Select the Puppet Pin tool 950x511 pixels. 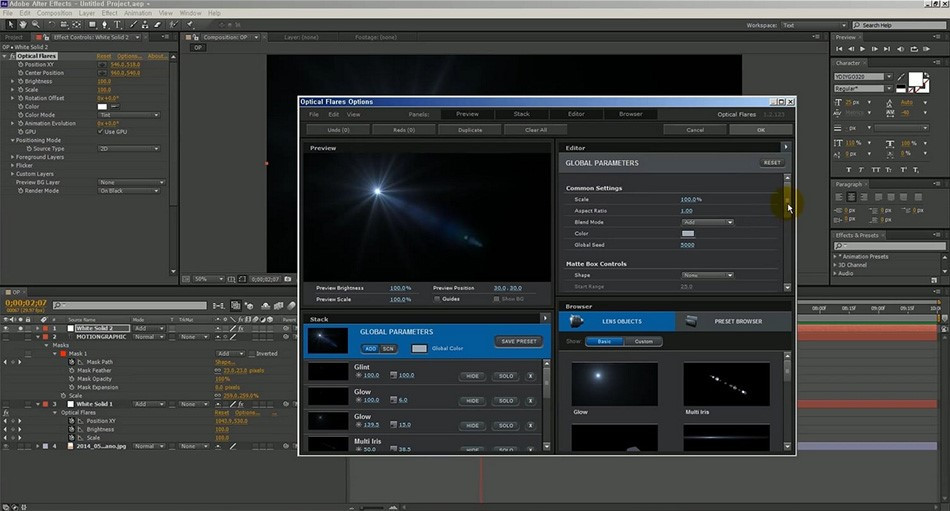tap(190, 25)
